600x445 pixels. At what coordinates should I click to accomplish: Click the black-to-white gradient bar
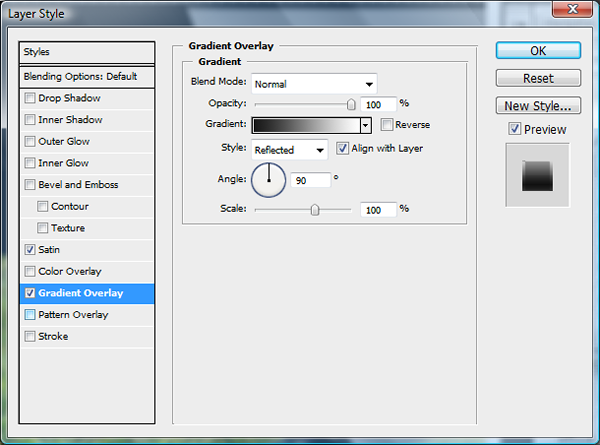click(x=305, y=125)
